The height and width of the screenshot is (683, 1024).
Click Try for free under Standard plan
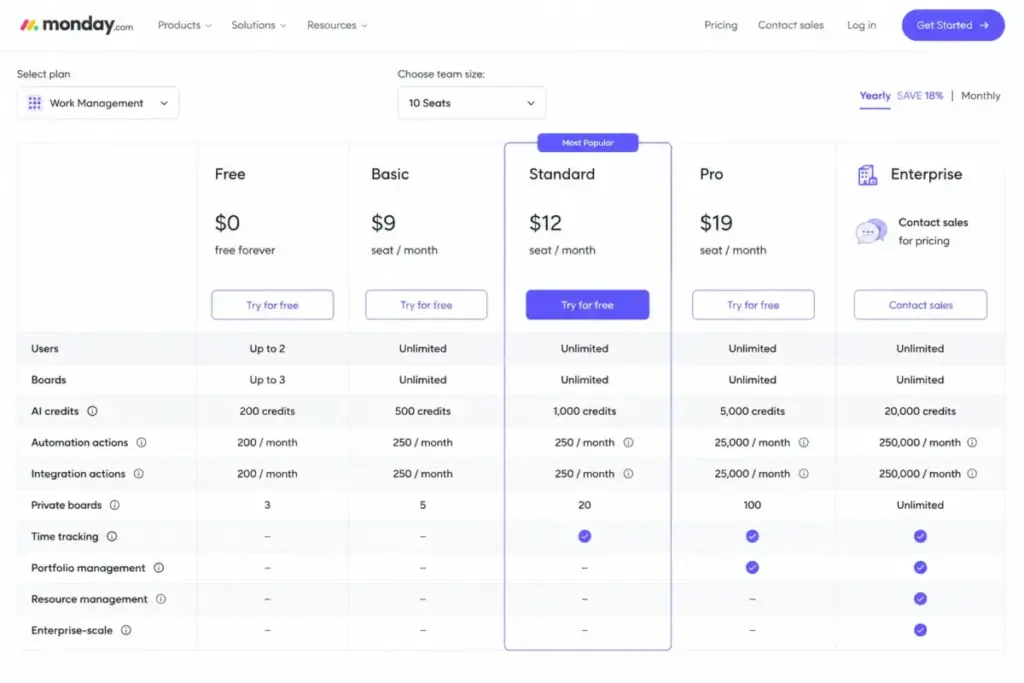[x=587, y=305]
